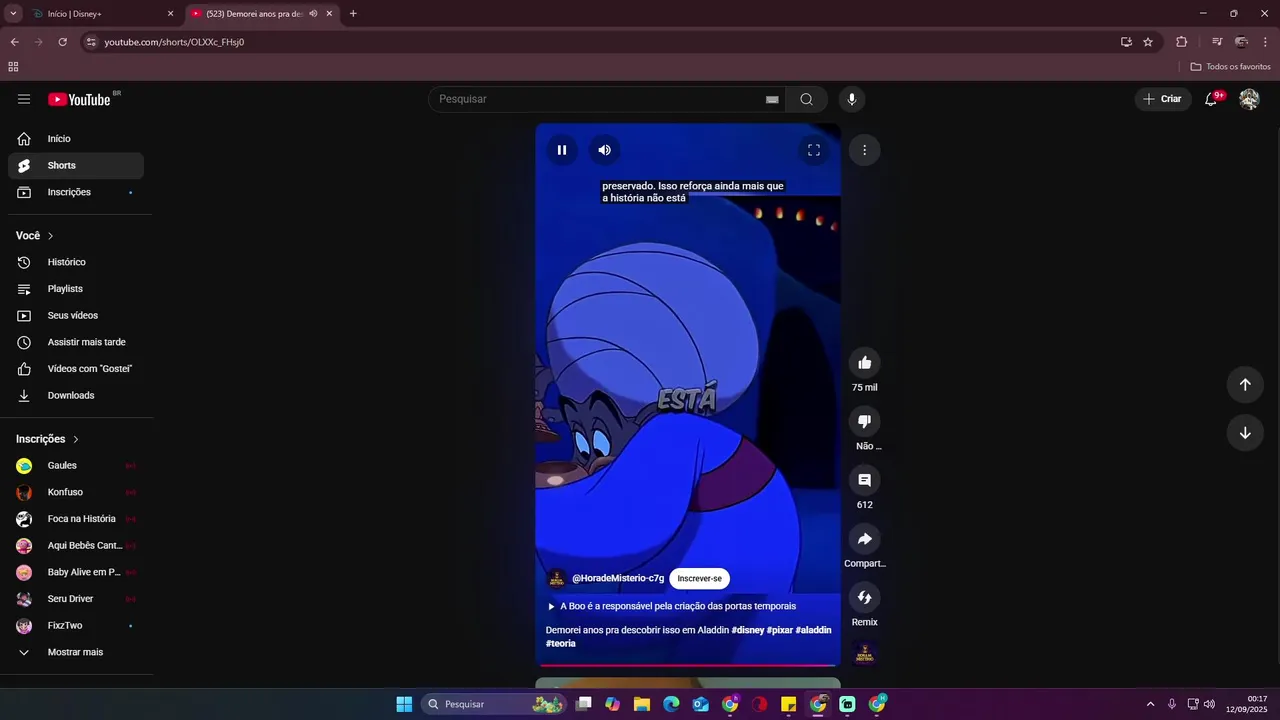Expand the Inscrições section header chevron
The width and height of the screenshot is (1280, 720).
tap(75, 439)
